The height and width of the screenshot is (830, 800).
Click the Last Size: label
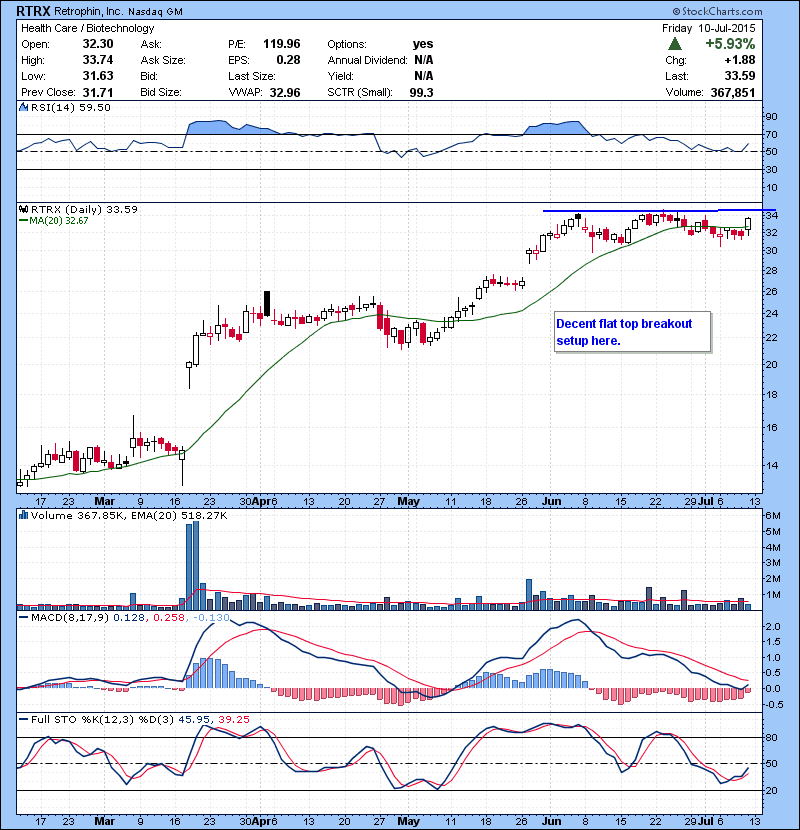(251, 76)
